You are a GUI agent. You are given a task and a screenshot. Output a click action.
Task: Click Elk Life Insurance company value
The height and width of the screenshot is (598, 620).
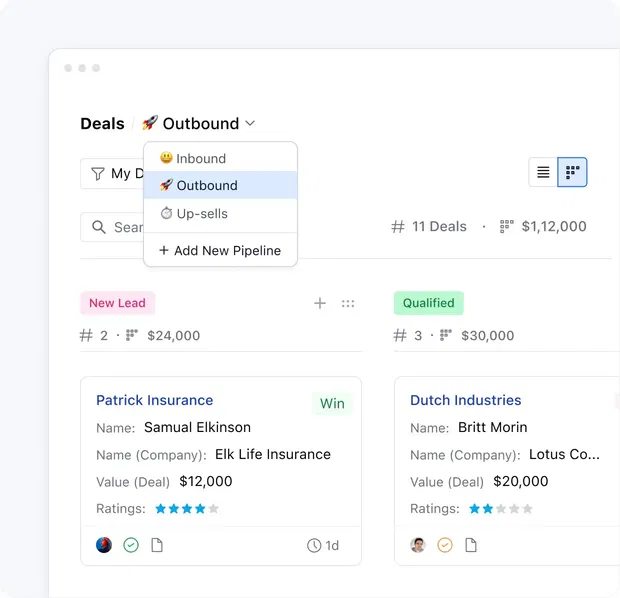coord(273,454)
